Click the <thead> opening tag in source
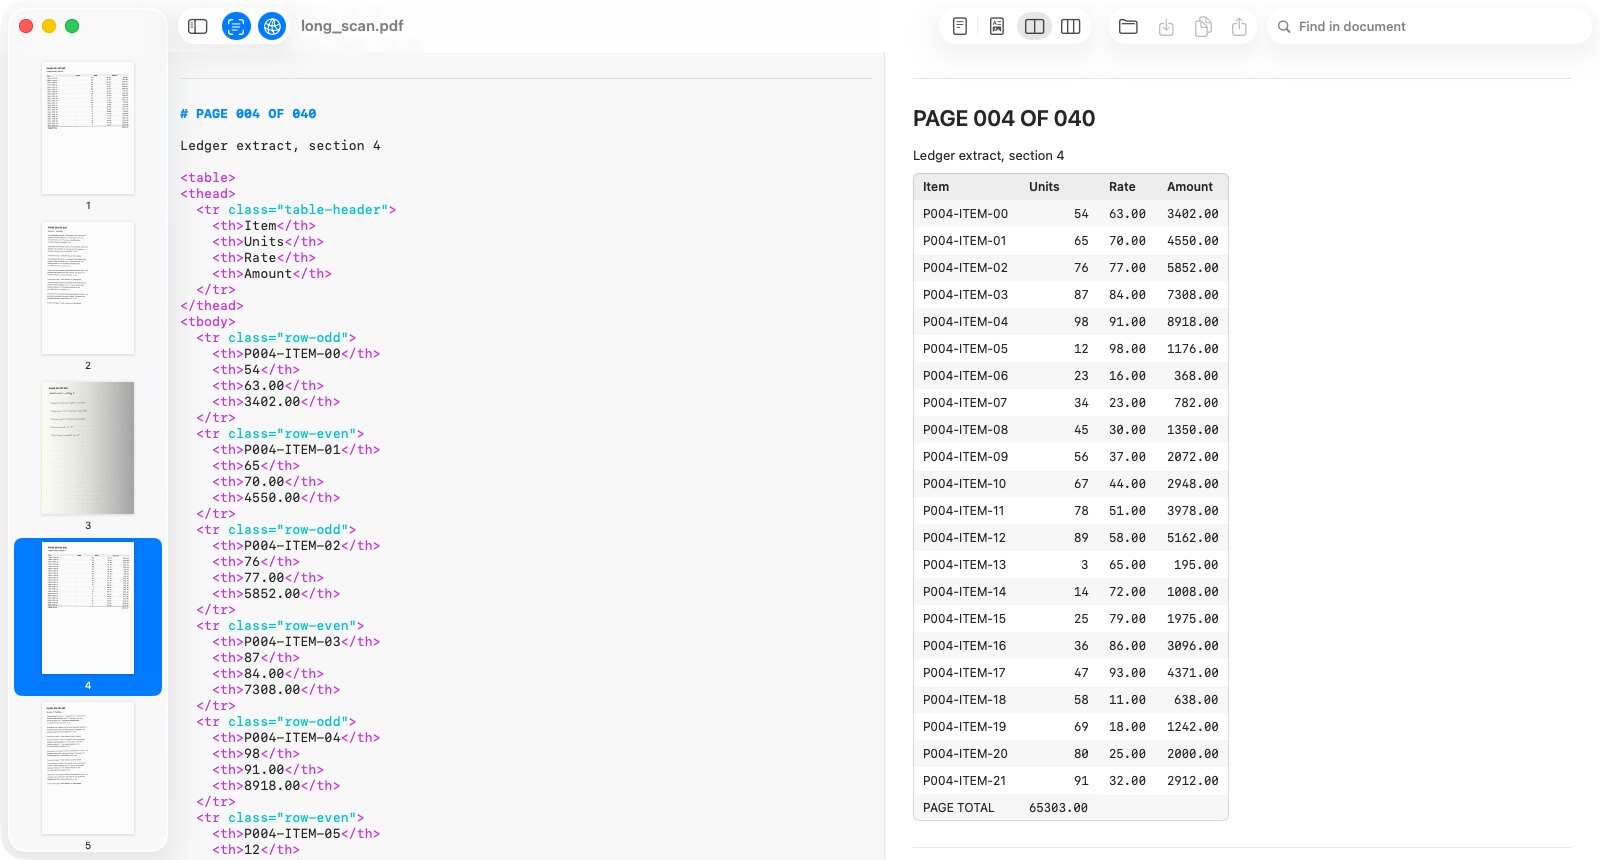 coord(208,194)
